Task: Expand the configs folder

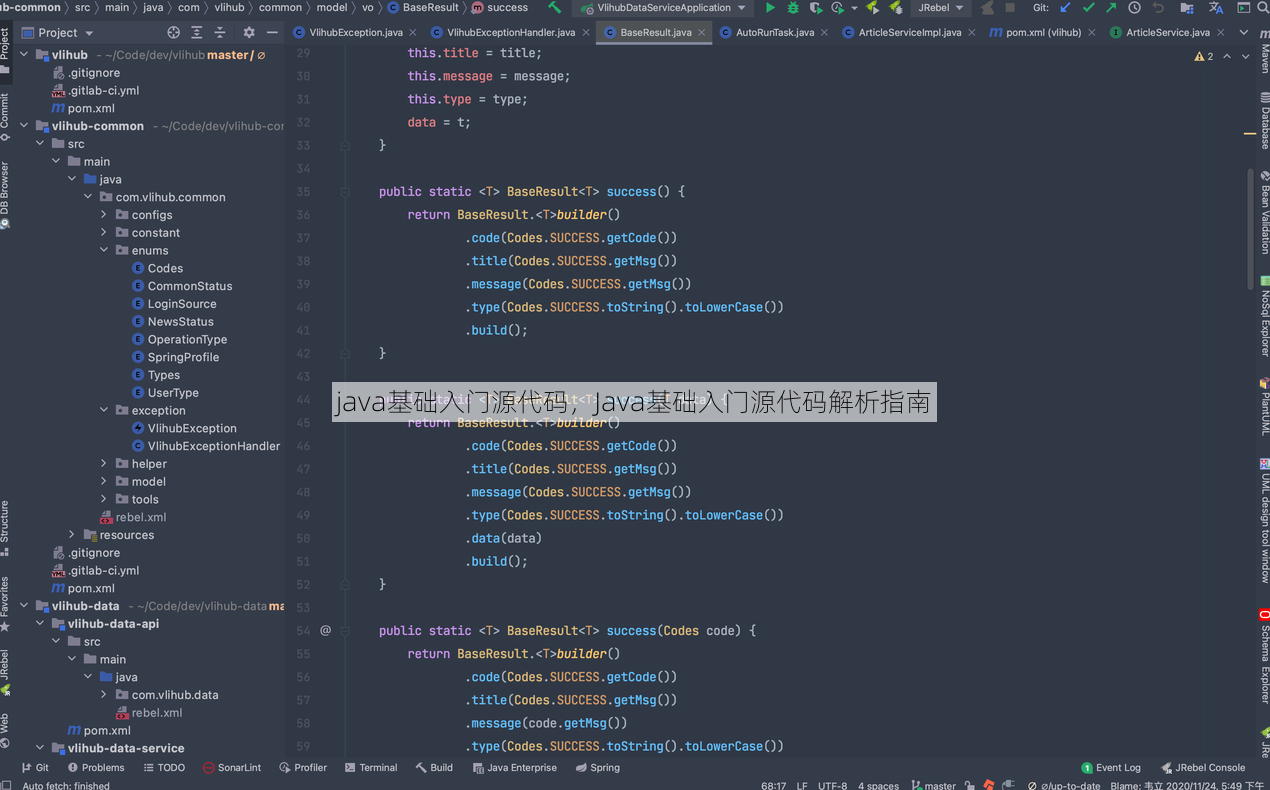Action: [104, 215]
